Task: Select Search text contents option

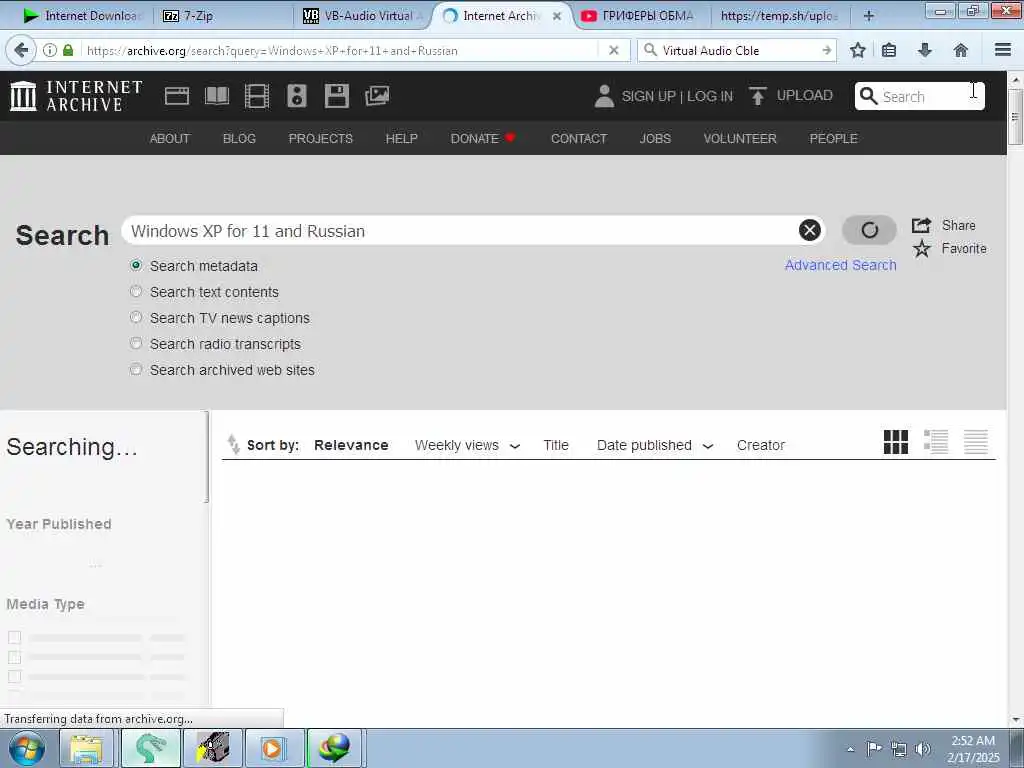Action: pos(136,291)
